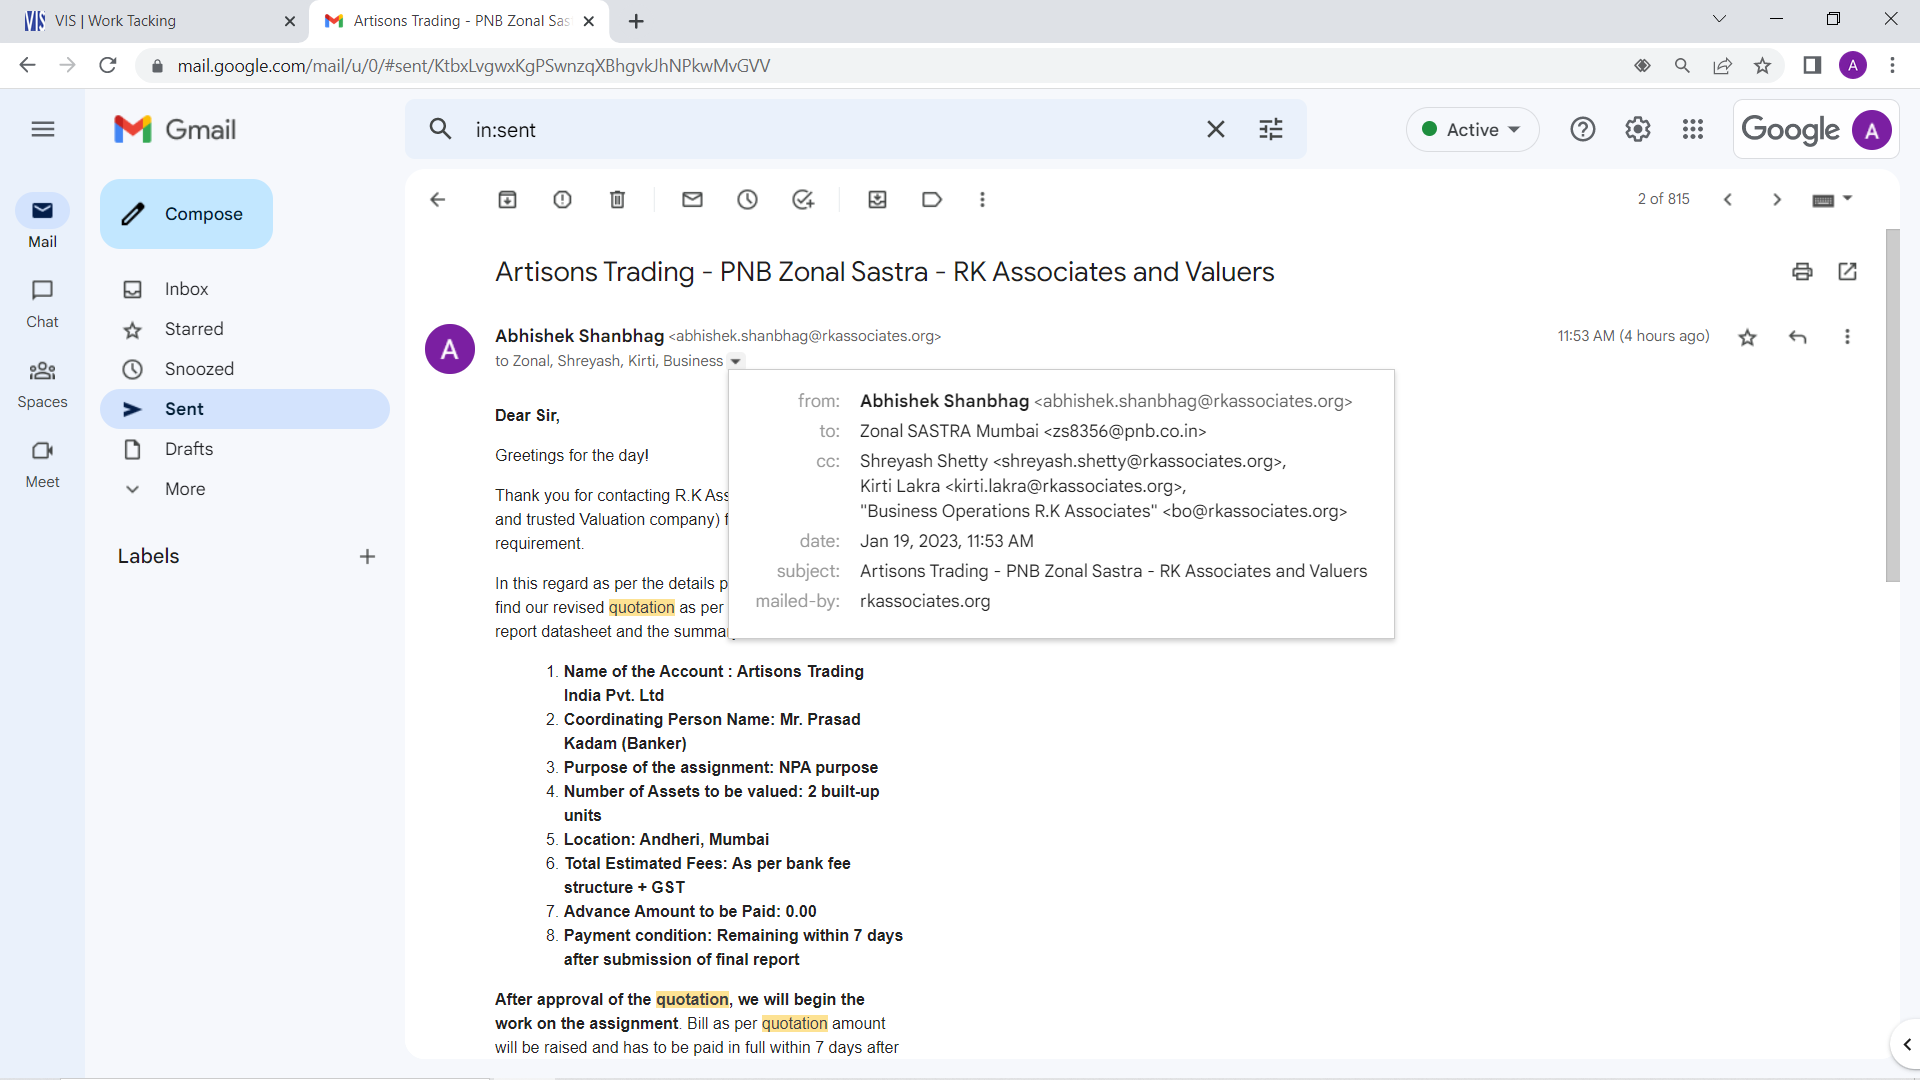Open the browser tab search chevron
The image size is (1920, 1080).
pos(1719,19)
